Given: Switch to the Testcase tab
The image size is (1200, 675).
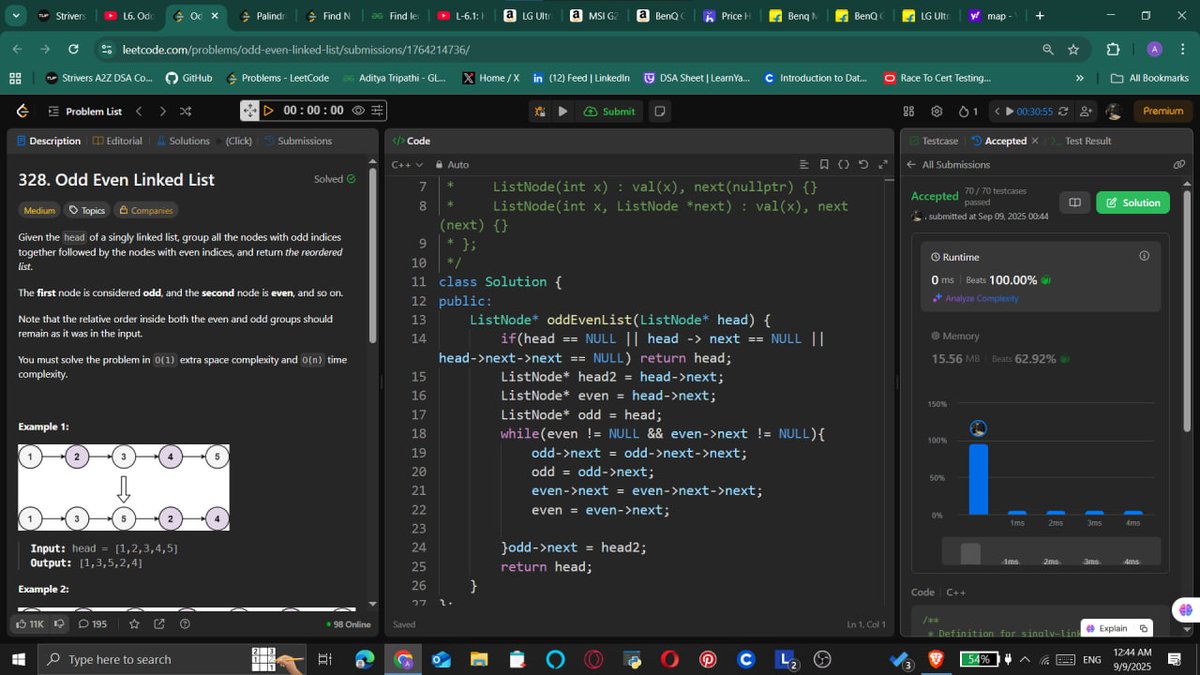Looking at the screenshot, I should click(934, 141).
